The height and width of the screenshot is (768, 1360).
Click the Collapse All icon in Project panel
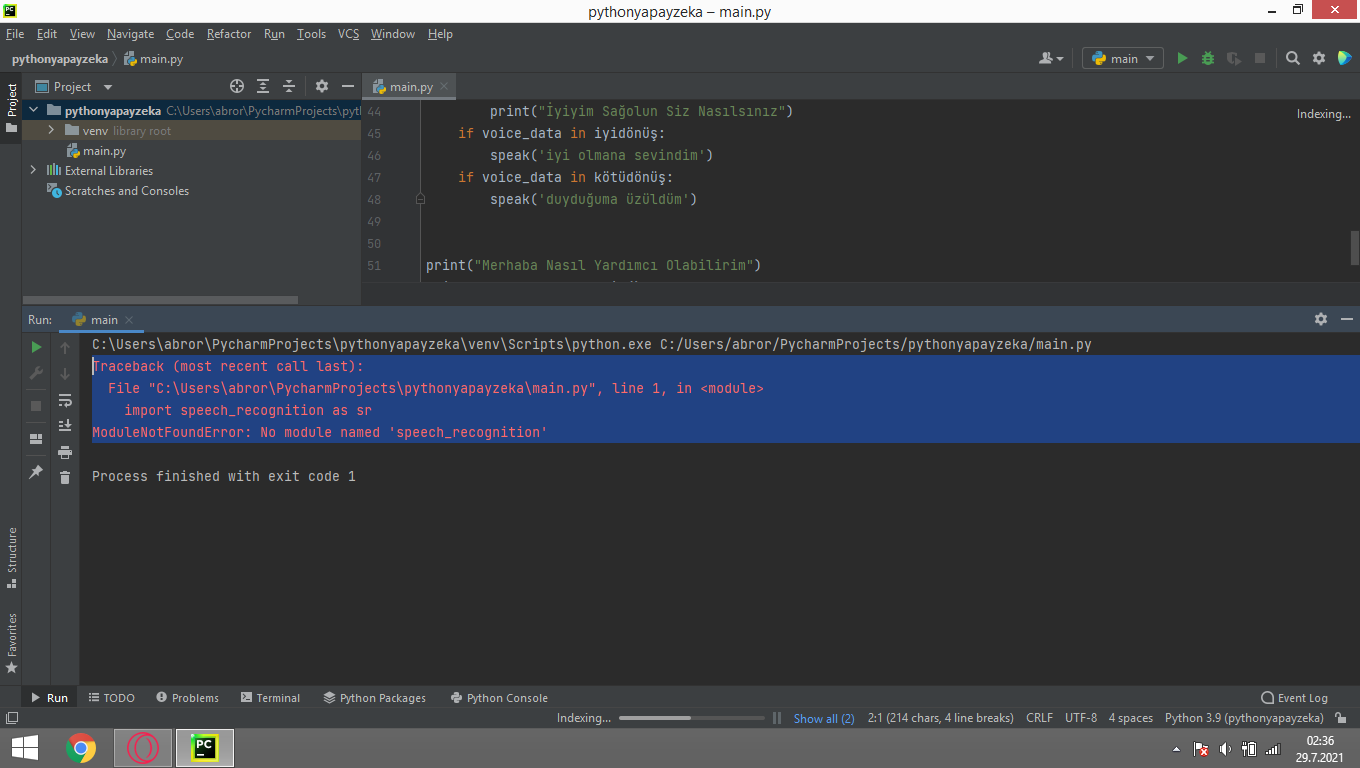289,87
